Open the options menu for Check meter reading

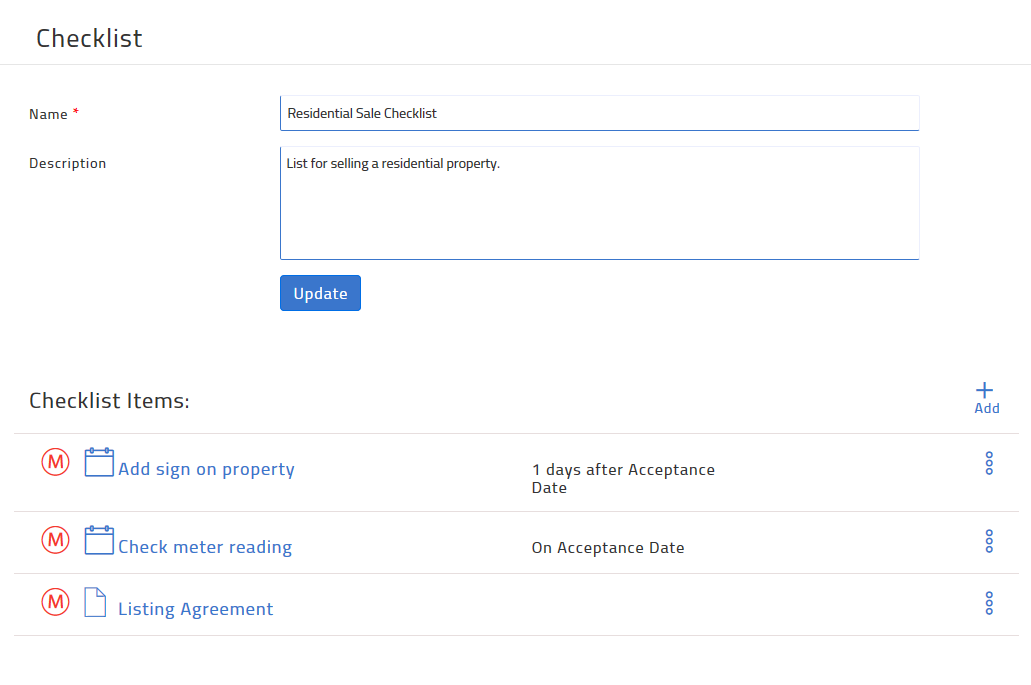988,541
